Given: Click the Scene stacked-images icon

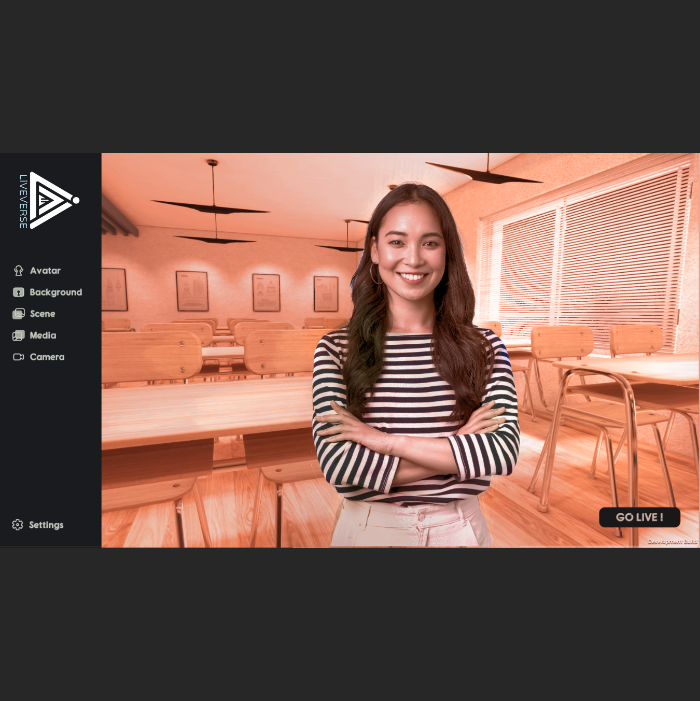Looking at the screenshot, I should tap(18, 314).
